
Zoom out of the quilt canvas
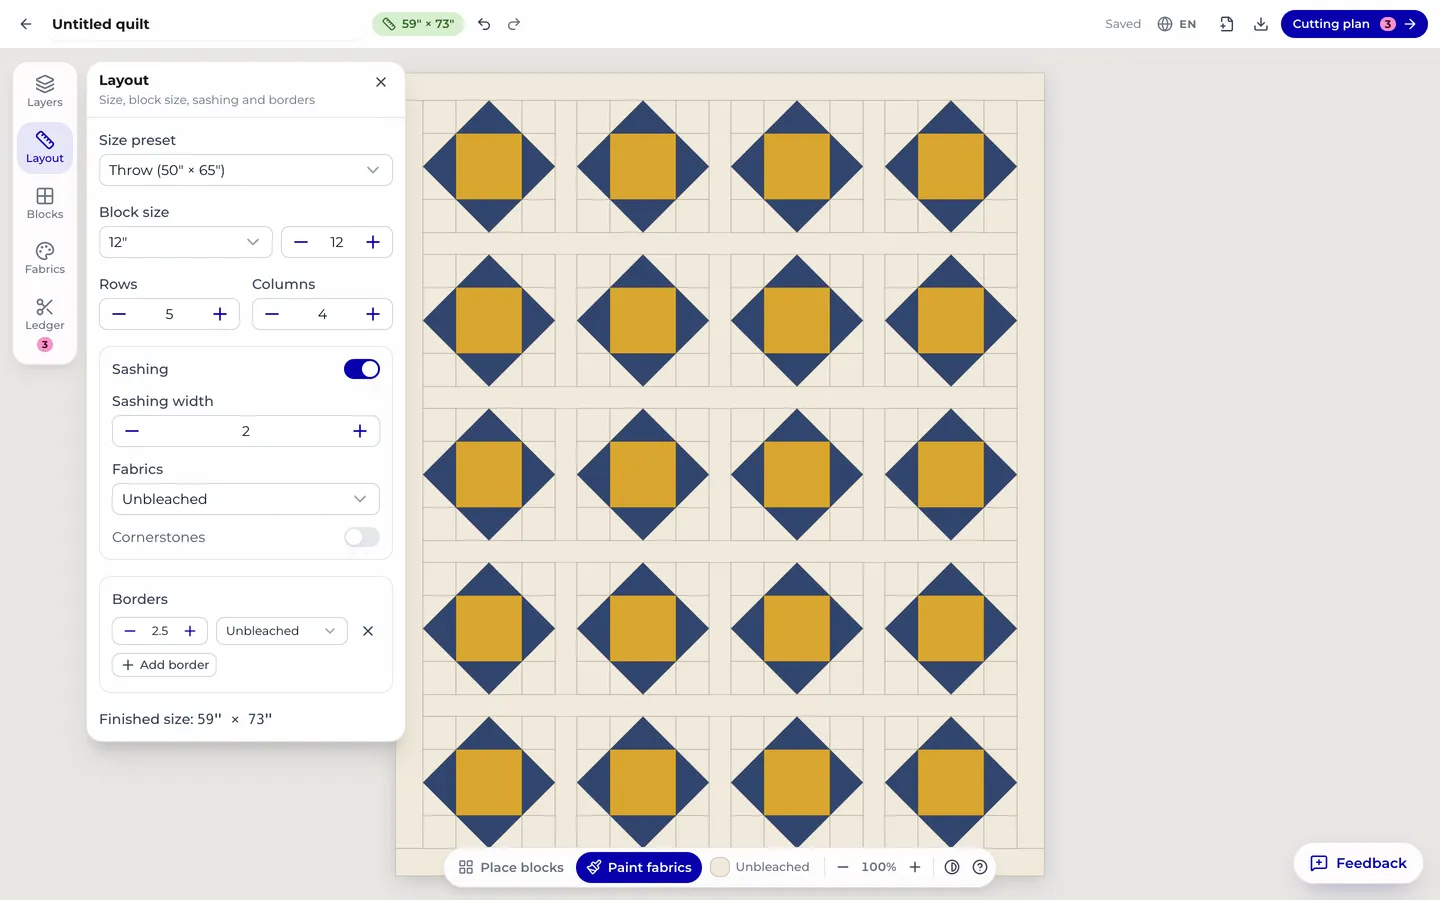tap(843, 867)
